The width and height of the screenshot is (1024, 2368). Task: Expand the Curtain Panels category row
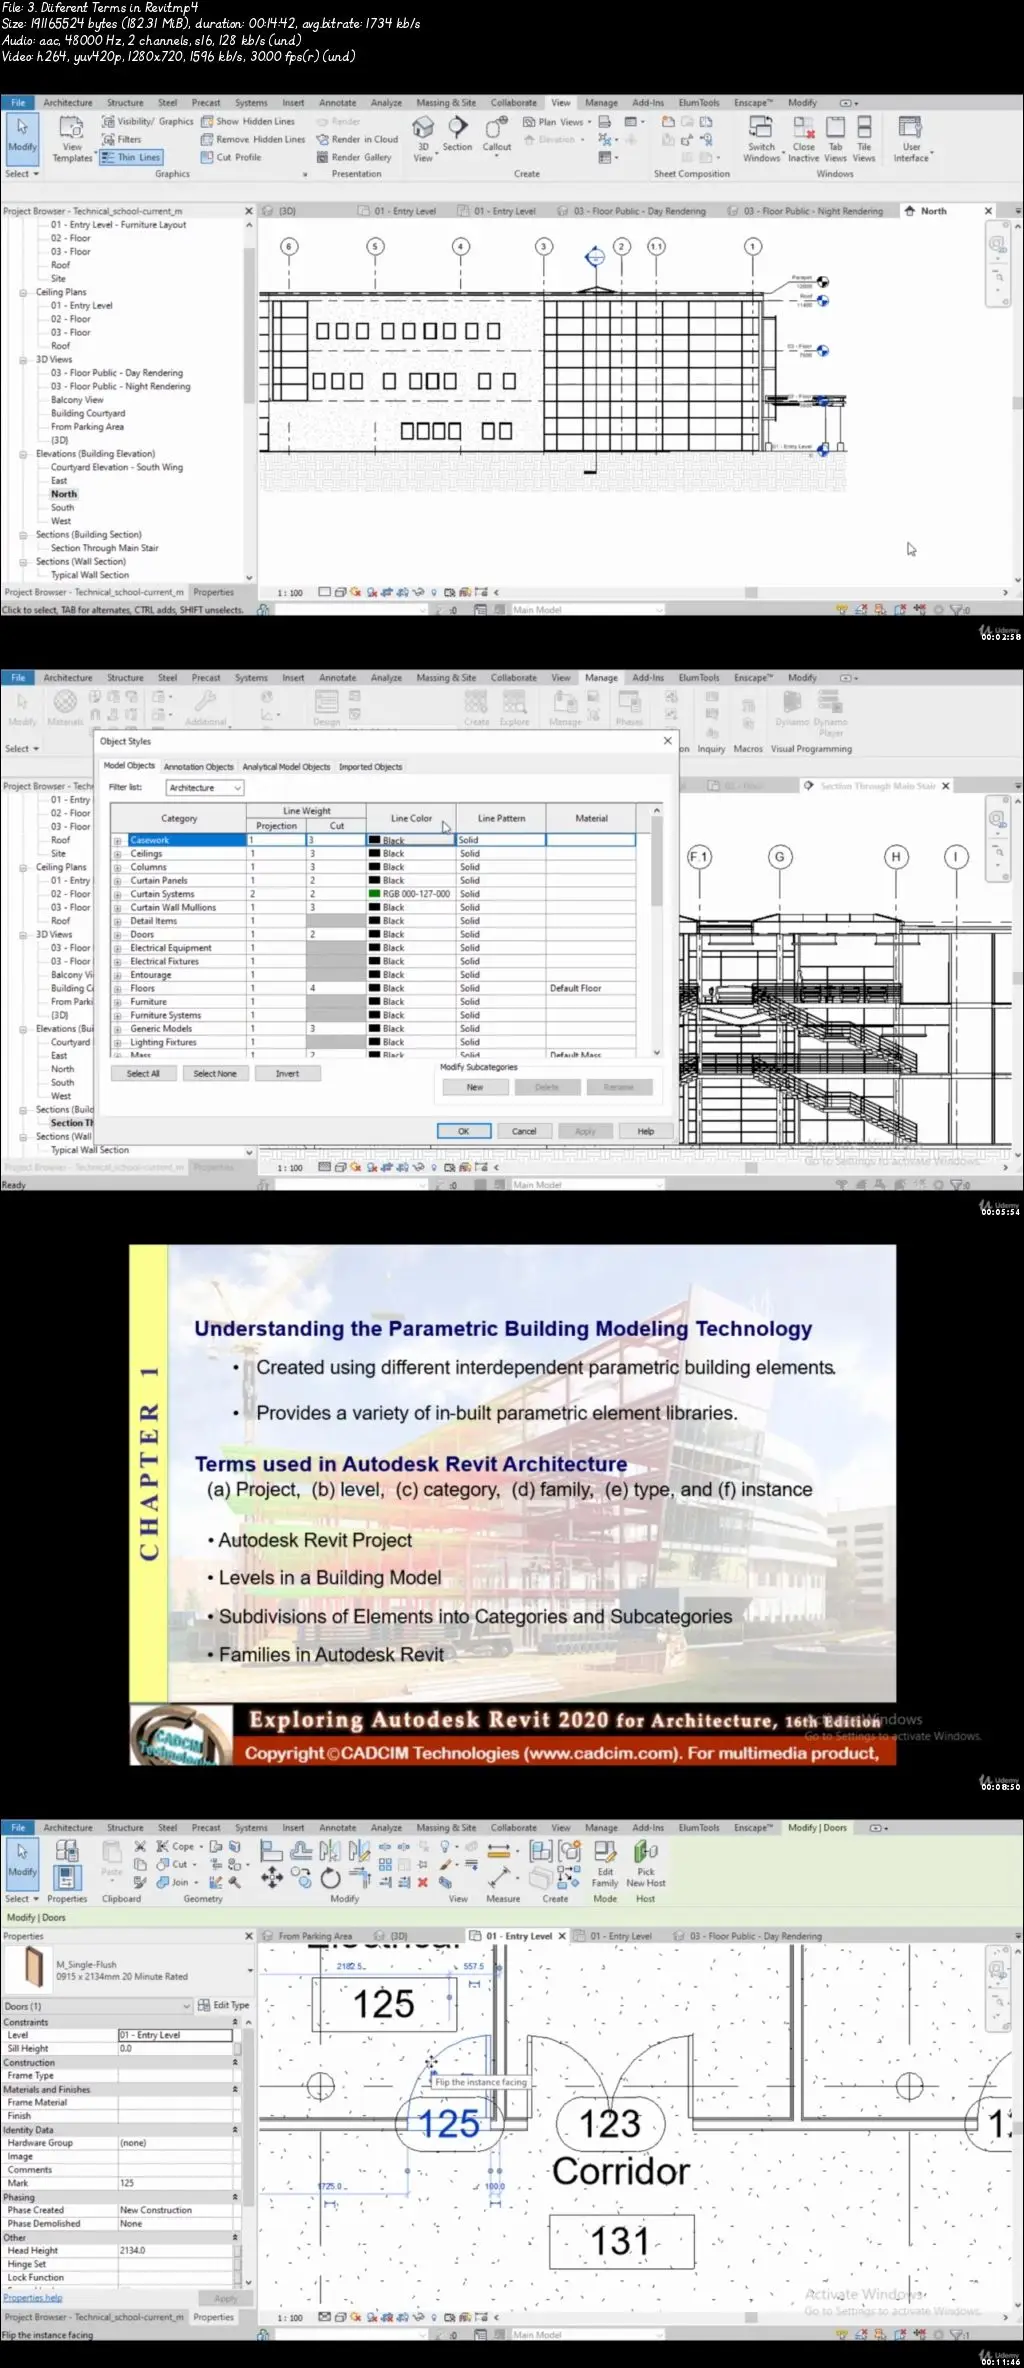point(118,881)
